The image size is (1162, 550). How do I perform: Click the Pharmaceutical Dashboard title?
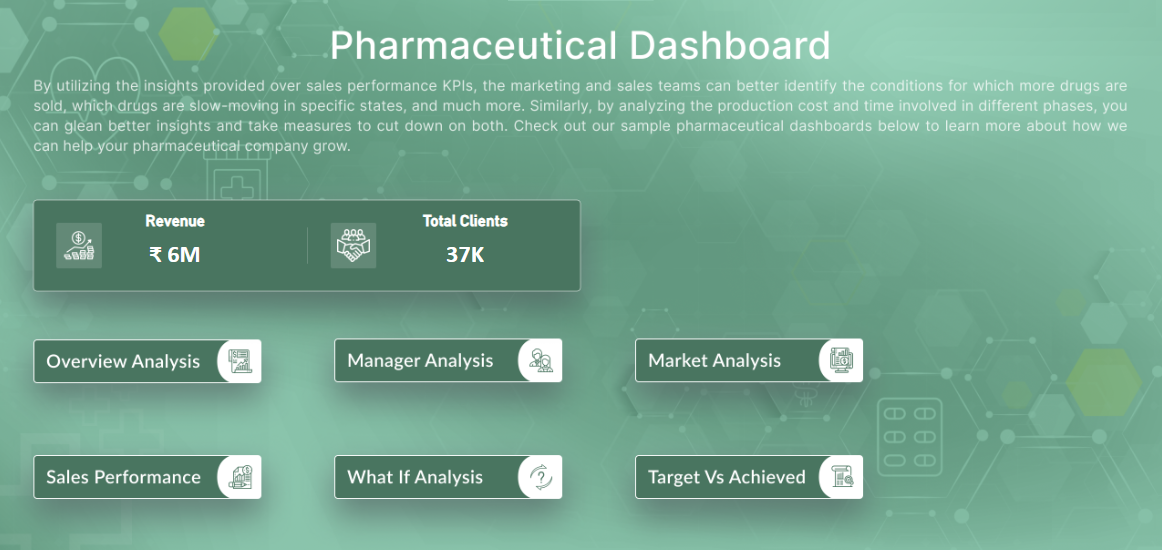pos(580,46)
